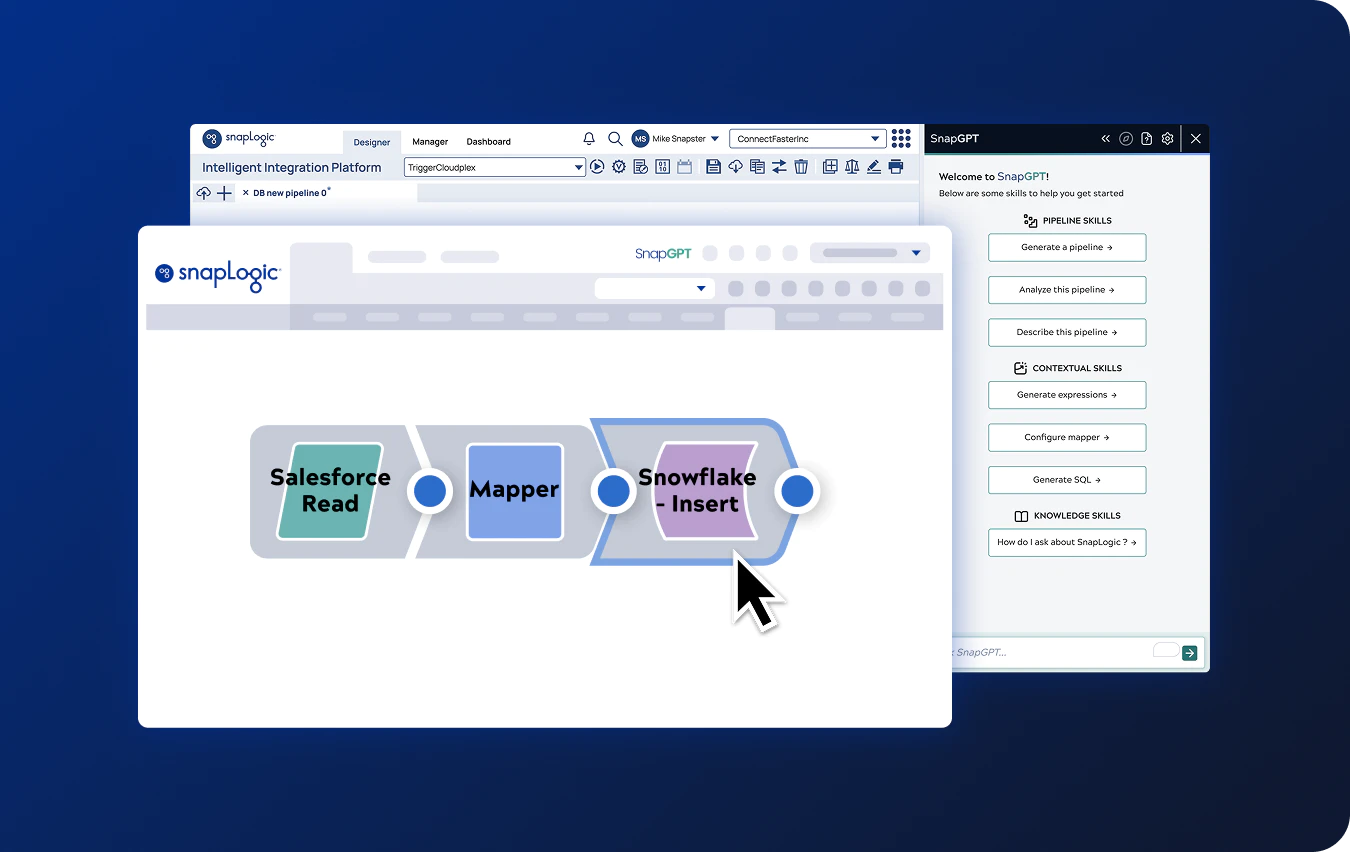Click the search magnifier icon
The image size is (1350, 852).
[615, 139]
